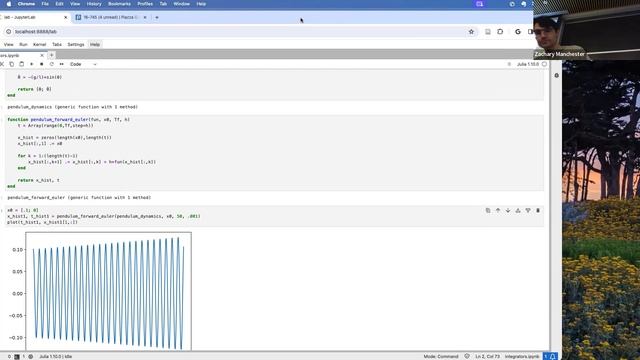Paste cell from the clipboard icon
The width and height of the screenshot is (640, 360).
22,64
